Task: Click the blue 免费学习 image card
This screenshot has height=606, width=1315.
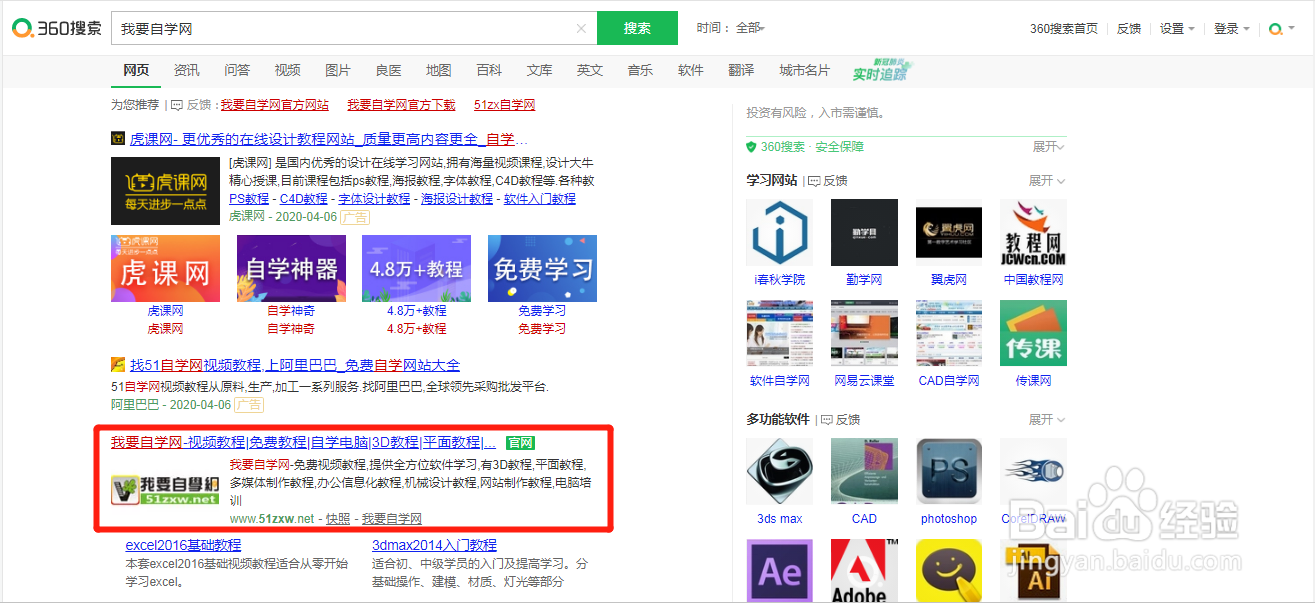Action: pos(542,268)
